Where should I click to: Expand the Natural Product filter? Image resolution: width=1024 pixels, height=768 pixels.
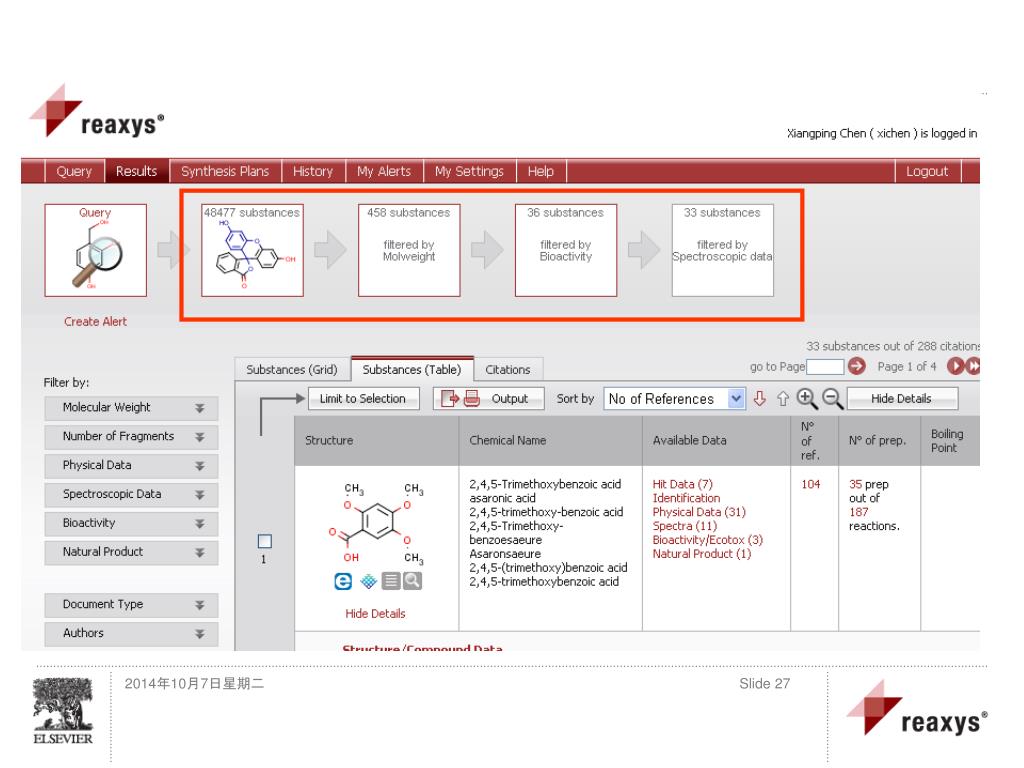click(x=131, y=552)
